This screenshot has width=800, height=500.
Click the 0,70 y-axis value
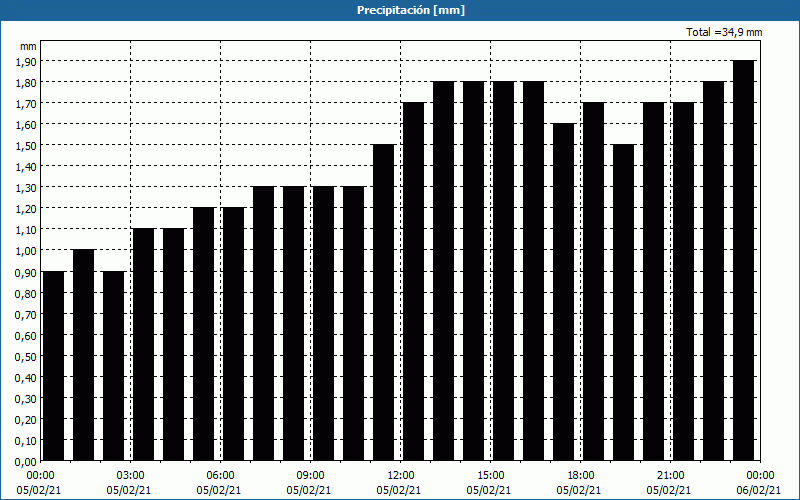click(x=26, y=314)
